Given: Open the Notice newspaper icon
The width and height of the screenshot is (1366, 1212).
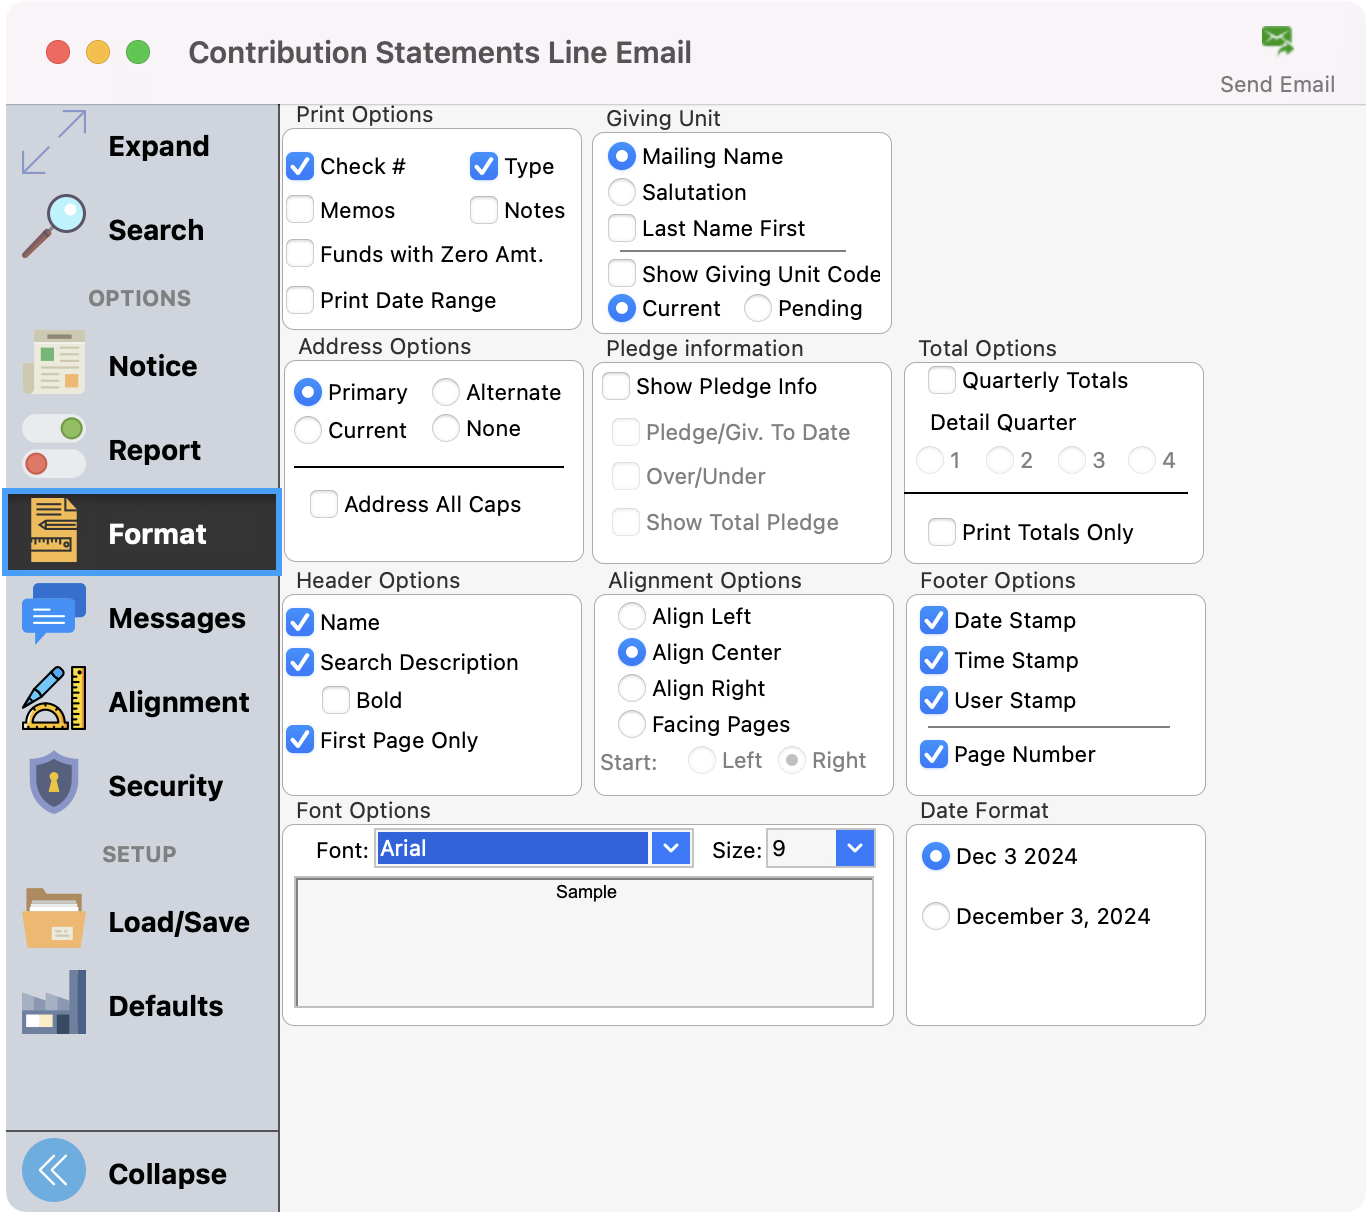Looking at the screenshot, I should (54, 363).
